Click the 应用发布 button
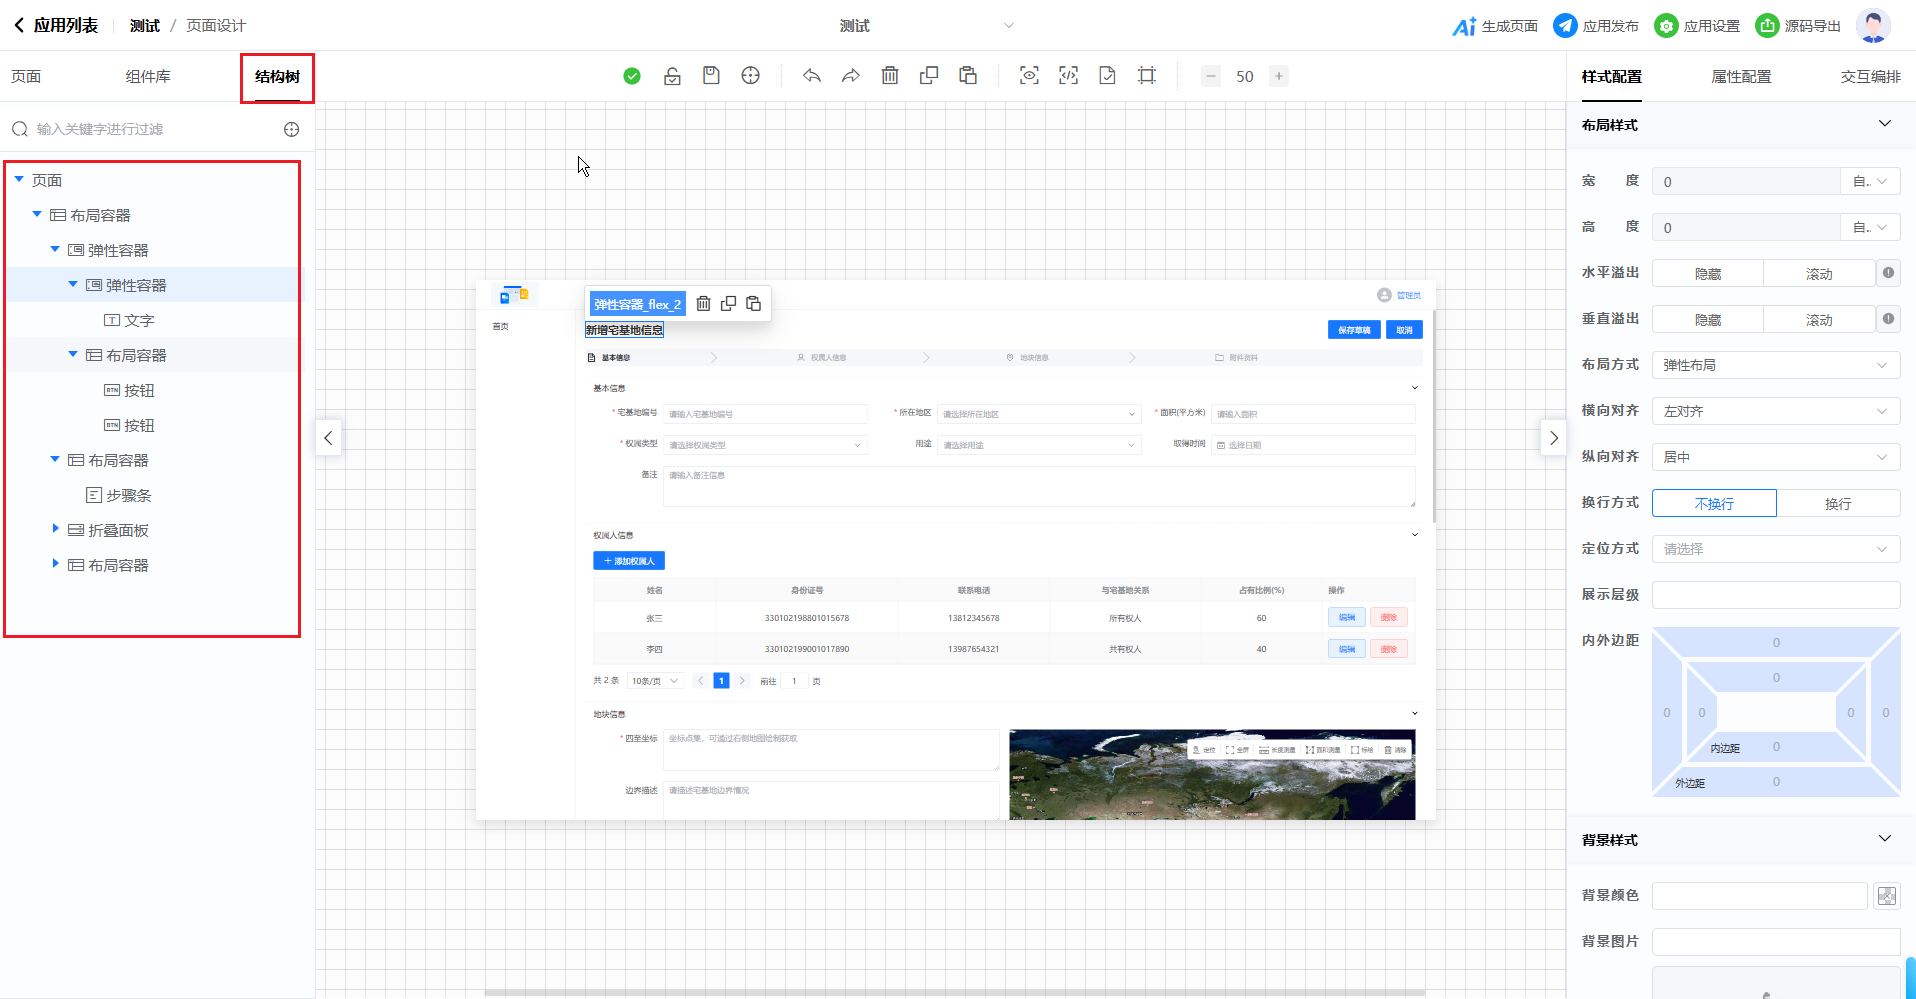The width and height of the screenshot is (1916, 999). coord(1597,26)
